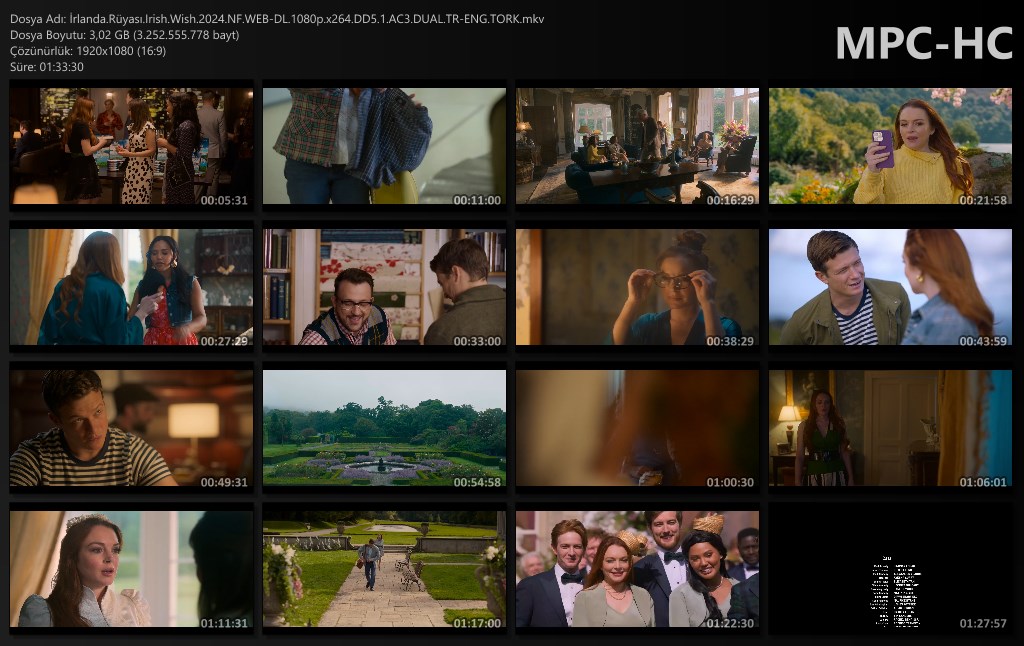Click the 'Süre: 01:33:30' duration line
This screenshot has height=646, width=1024.
47,67
